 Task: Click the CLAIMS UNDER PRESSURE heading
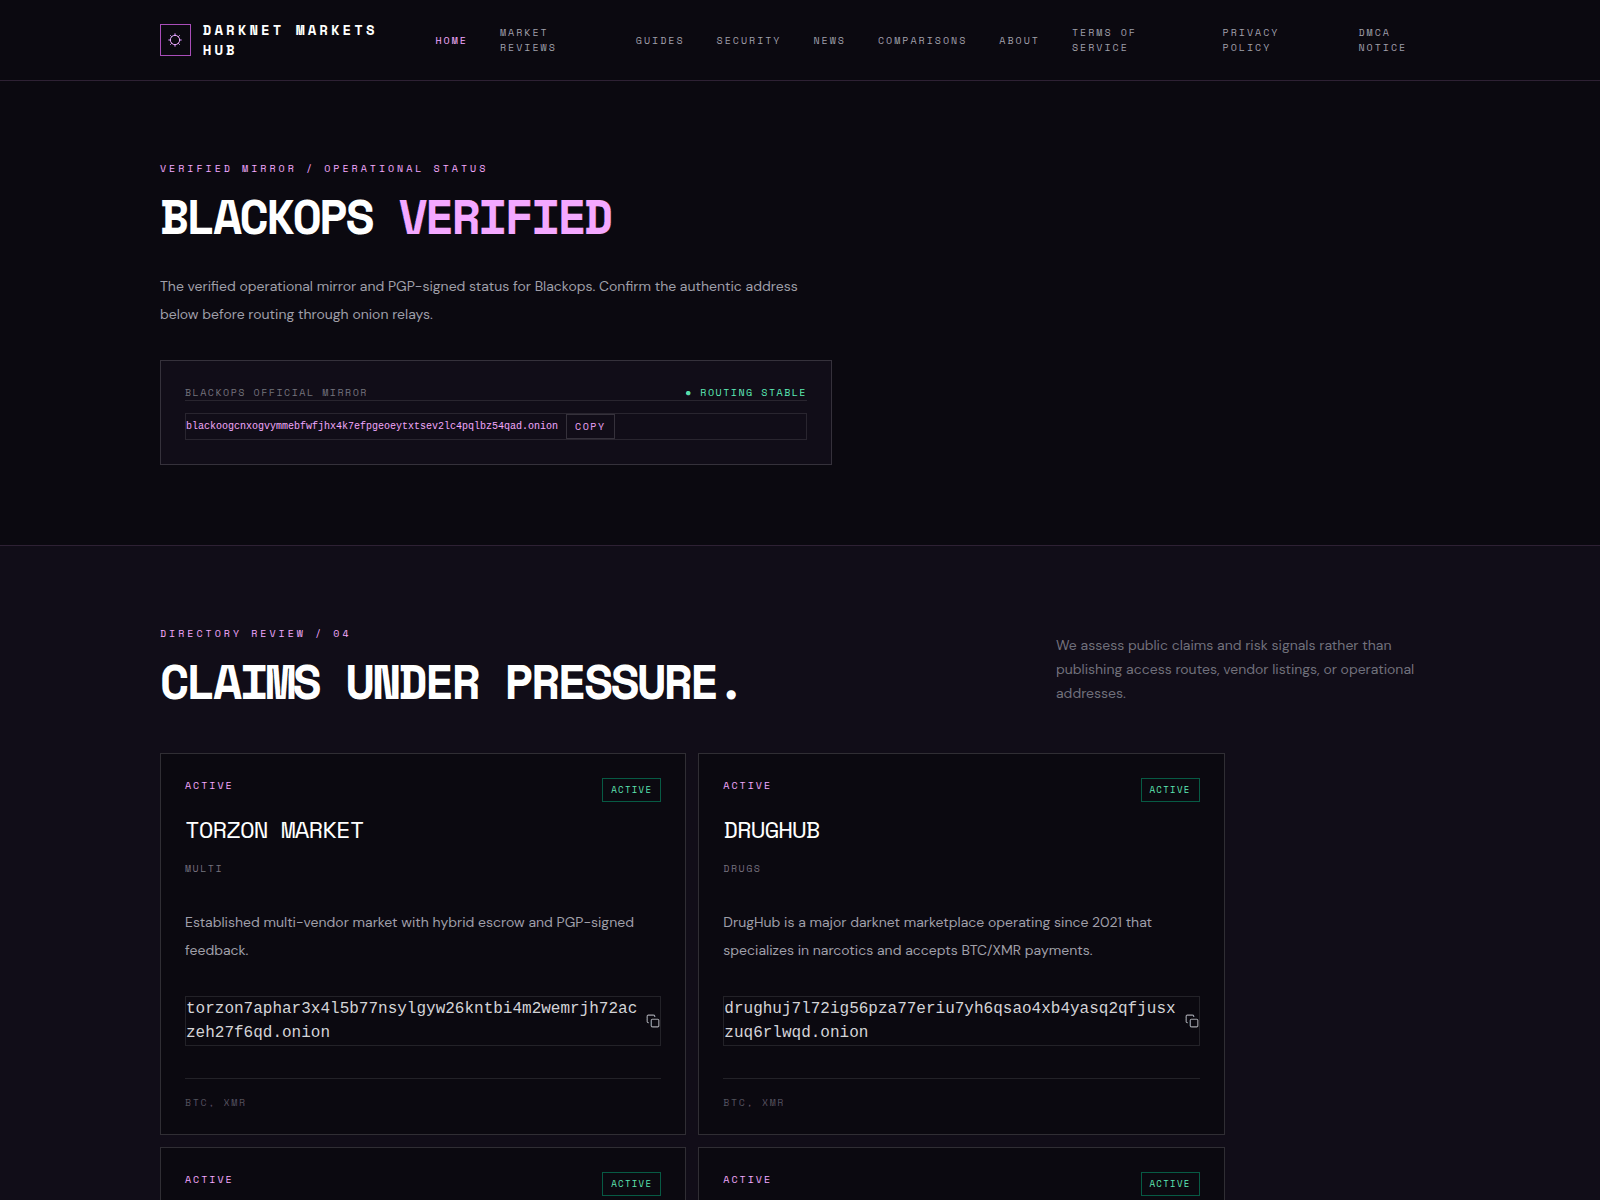450,683
